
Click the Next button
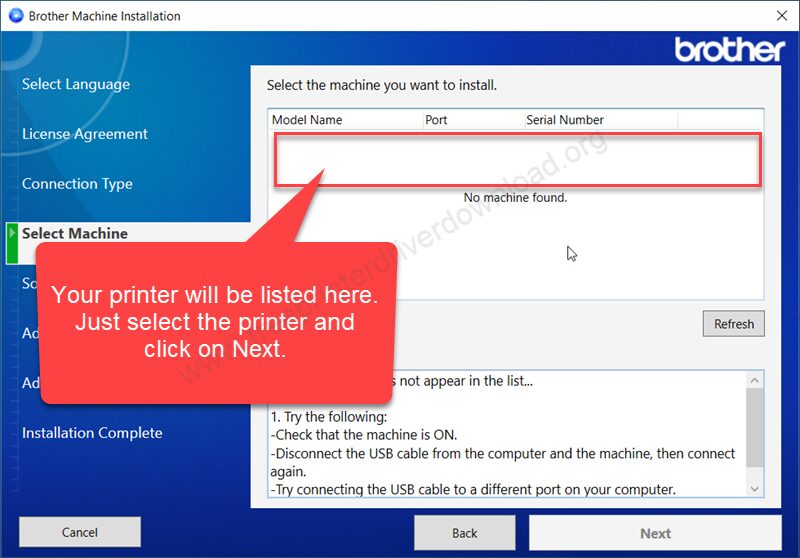pyautogui.click(x=655, y=532)
